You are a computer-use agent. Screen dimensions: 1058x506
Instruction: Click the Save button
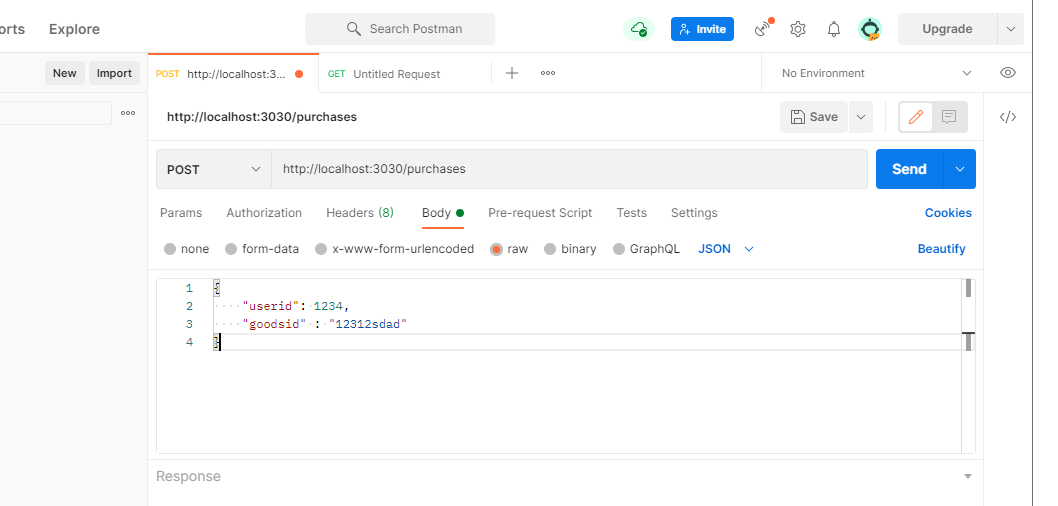coord(814,117)
